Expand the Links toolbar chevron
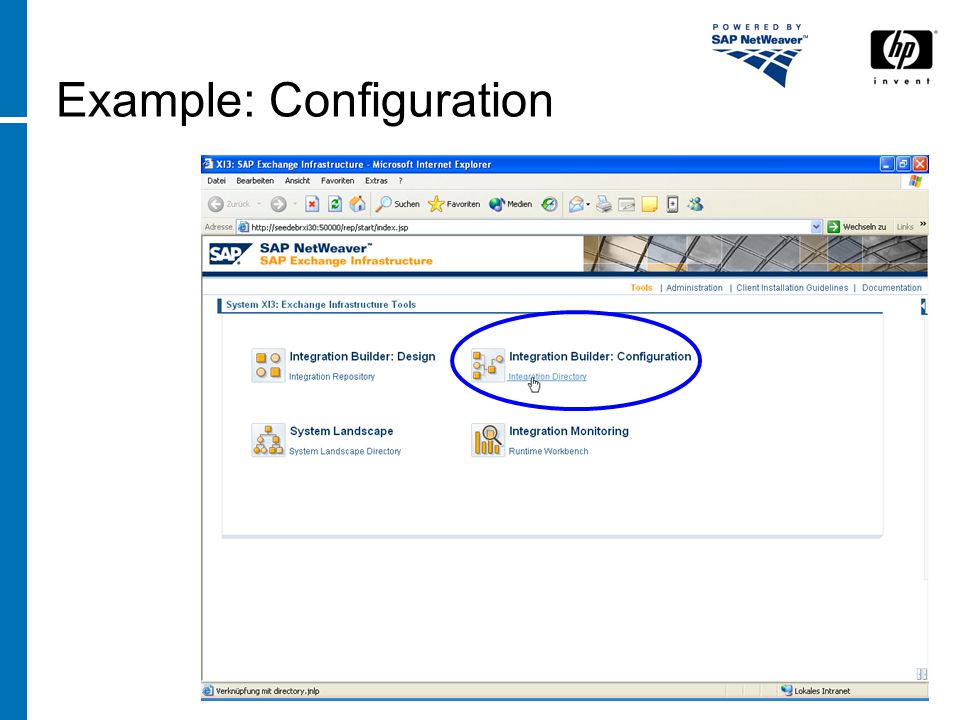 tap(923, 225)
